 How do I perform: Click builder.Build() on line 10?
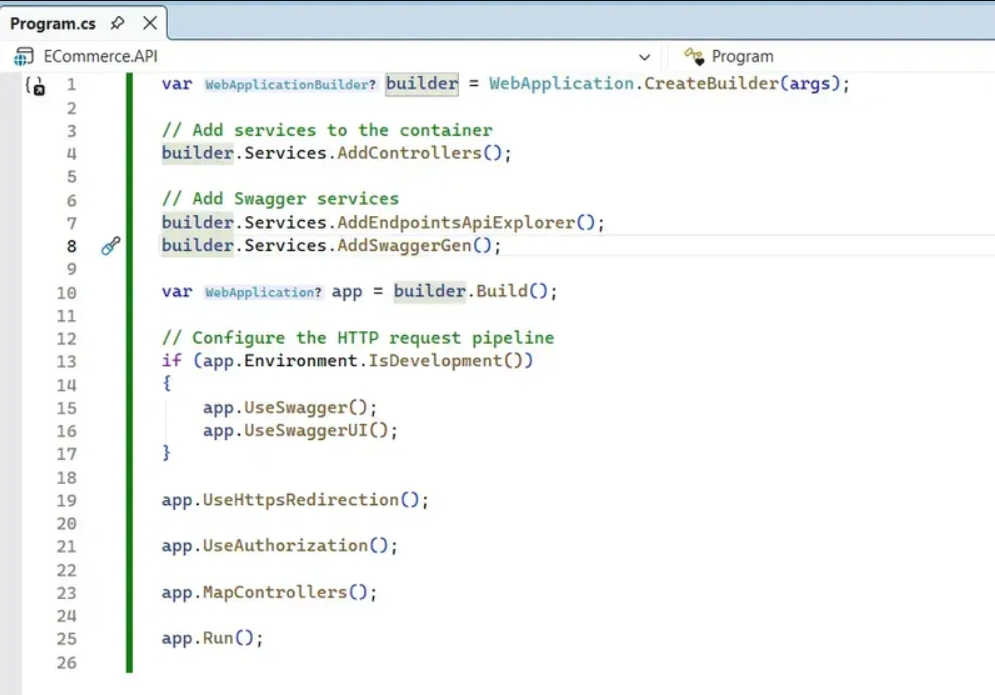click(x=470, y=291)
